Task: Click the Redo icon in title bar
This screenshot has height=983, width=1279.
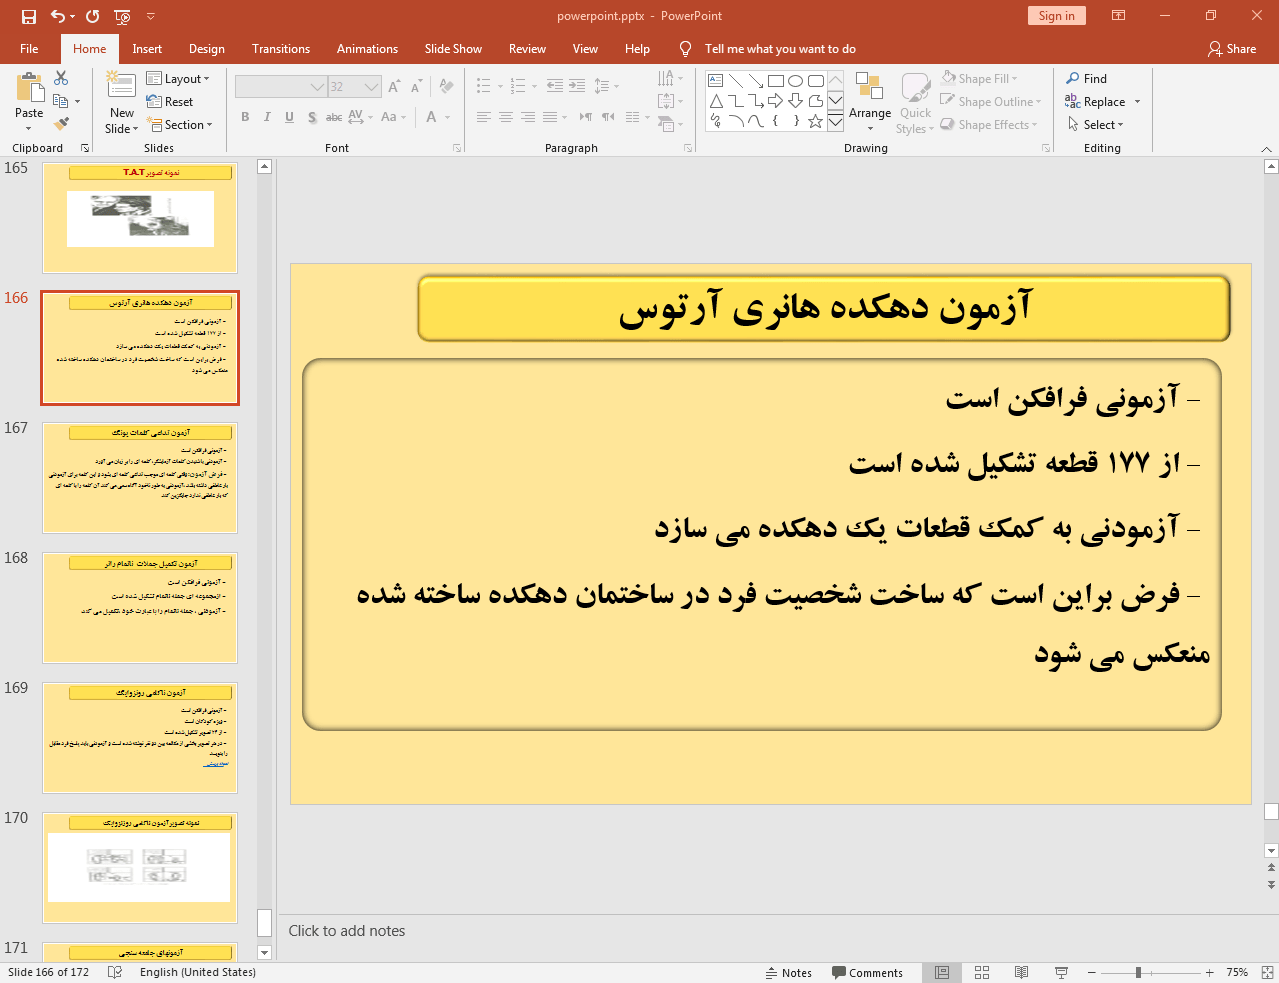Action: click(x=93, y=16)
